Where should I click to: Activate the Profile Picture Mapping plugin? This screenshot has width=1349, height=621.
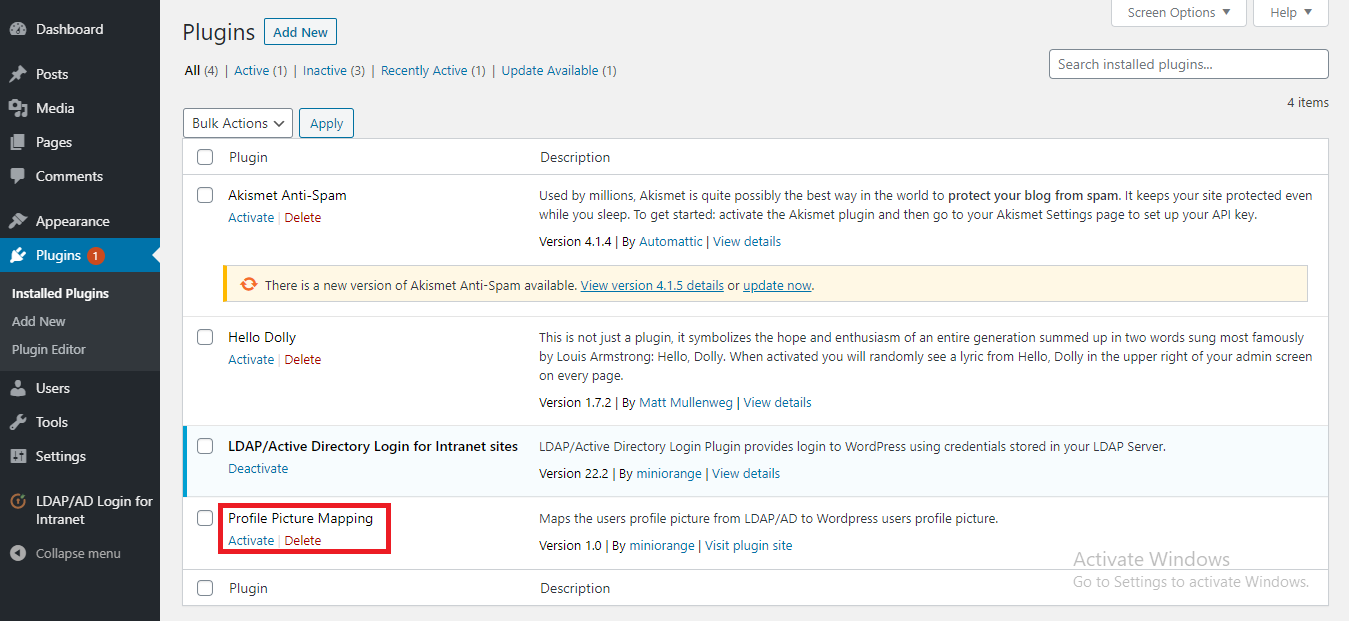click(251, 539)
